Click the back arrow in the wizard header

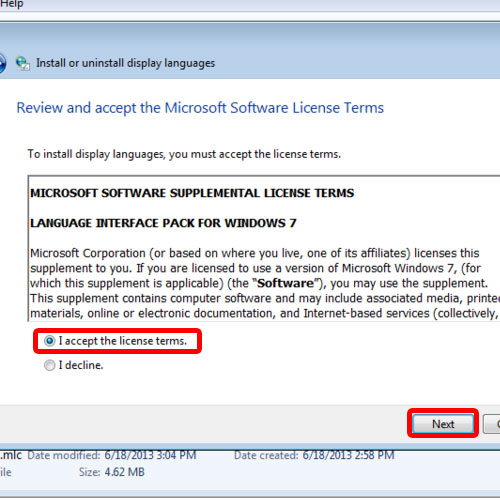[2, 63]
